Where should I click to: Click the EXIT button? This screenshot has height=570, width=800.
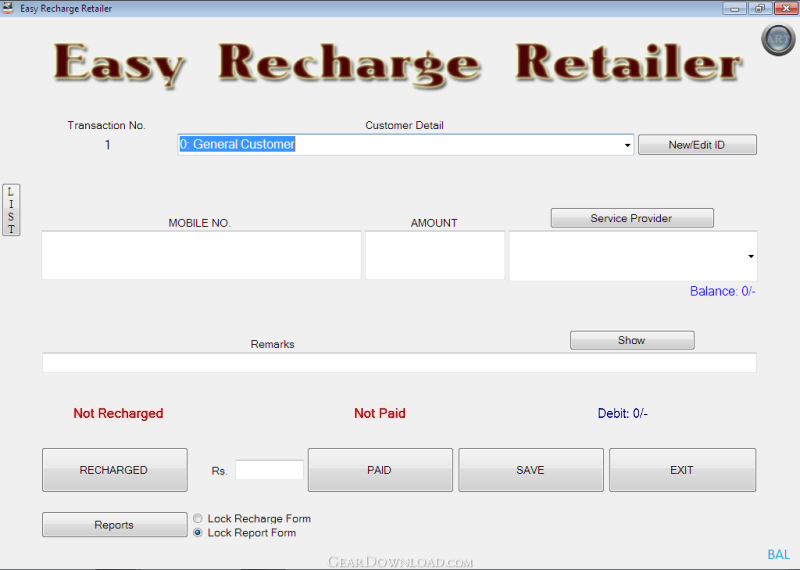(x=682, y=470)
